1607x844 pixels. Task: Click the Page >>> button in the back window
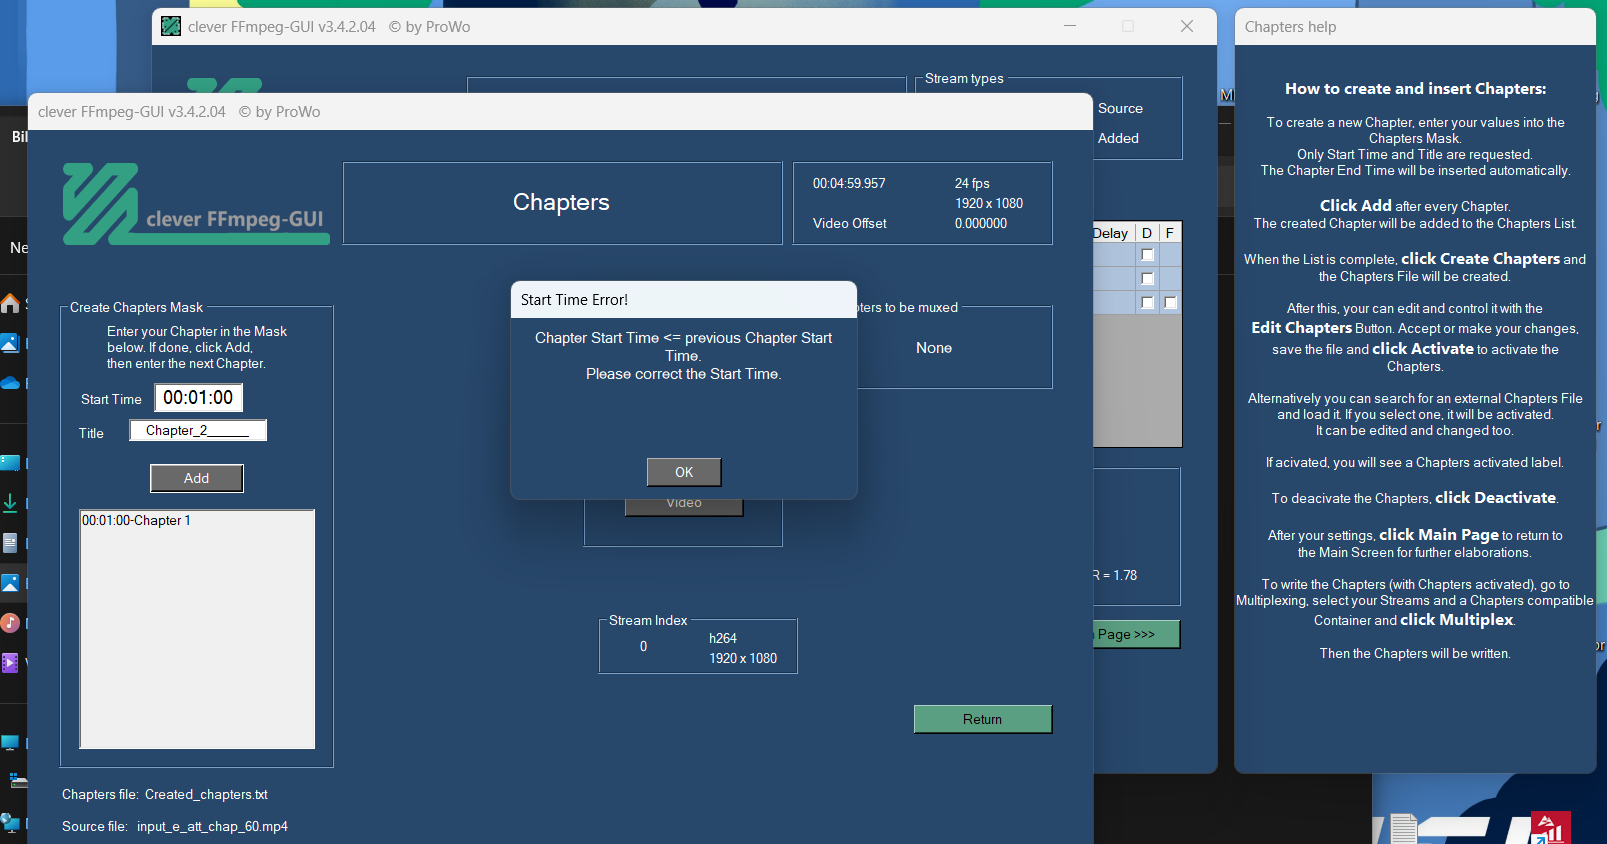click(1136, 634)
